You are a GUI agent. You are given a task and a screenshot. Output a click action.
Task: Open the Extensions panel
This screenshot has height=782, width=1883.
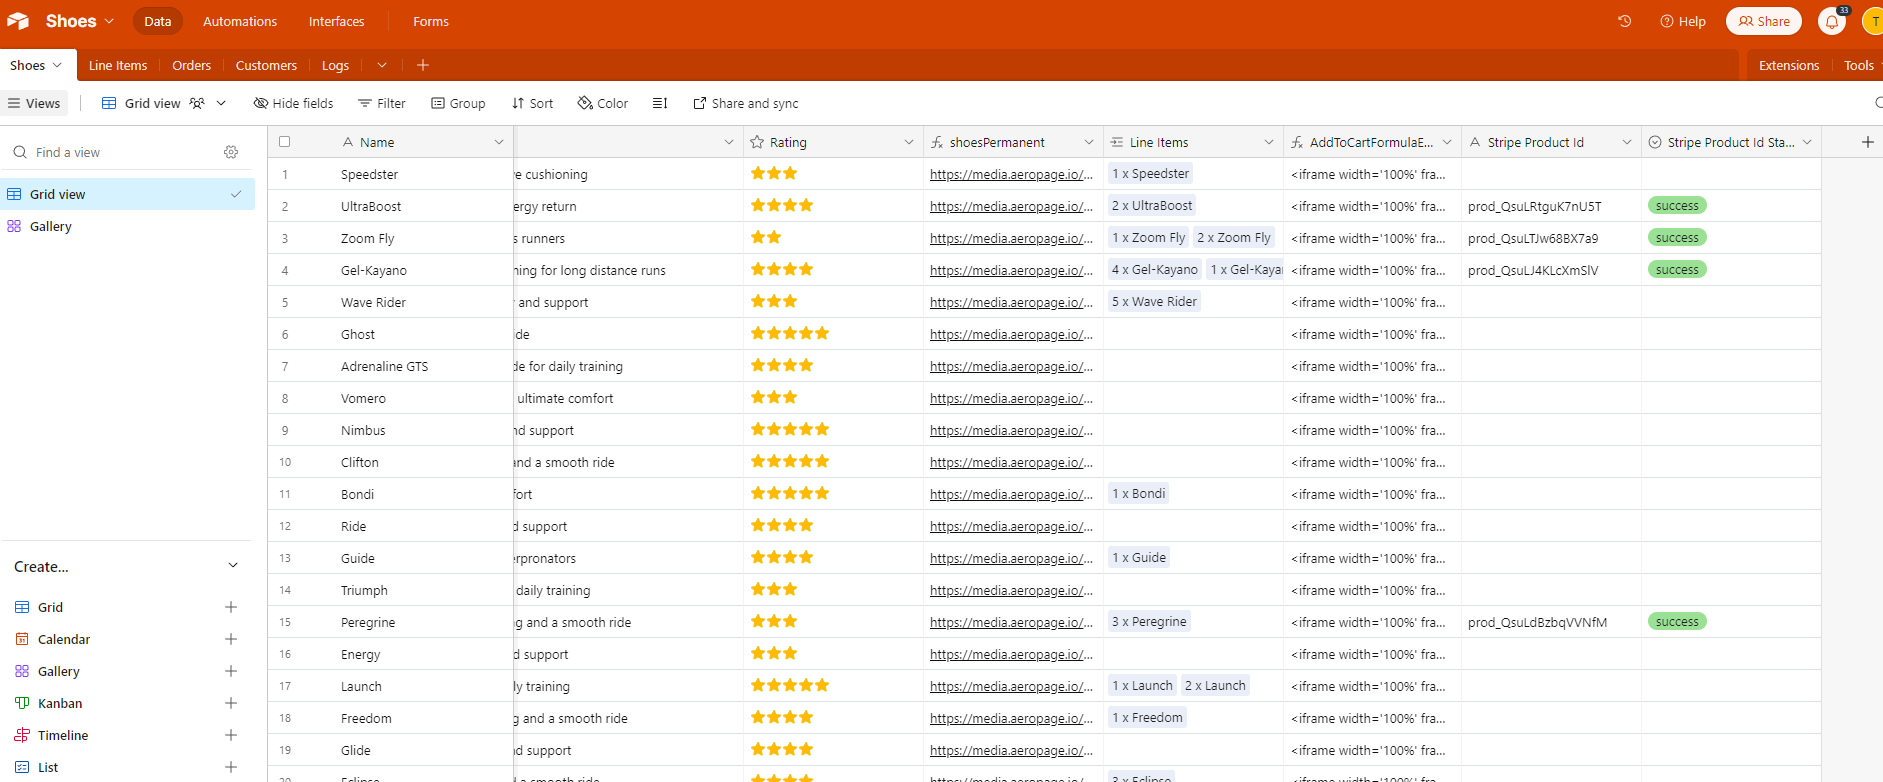point(1789,65)
